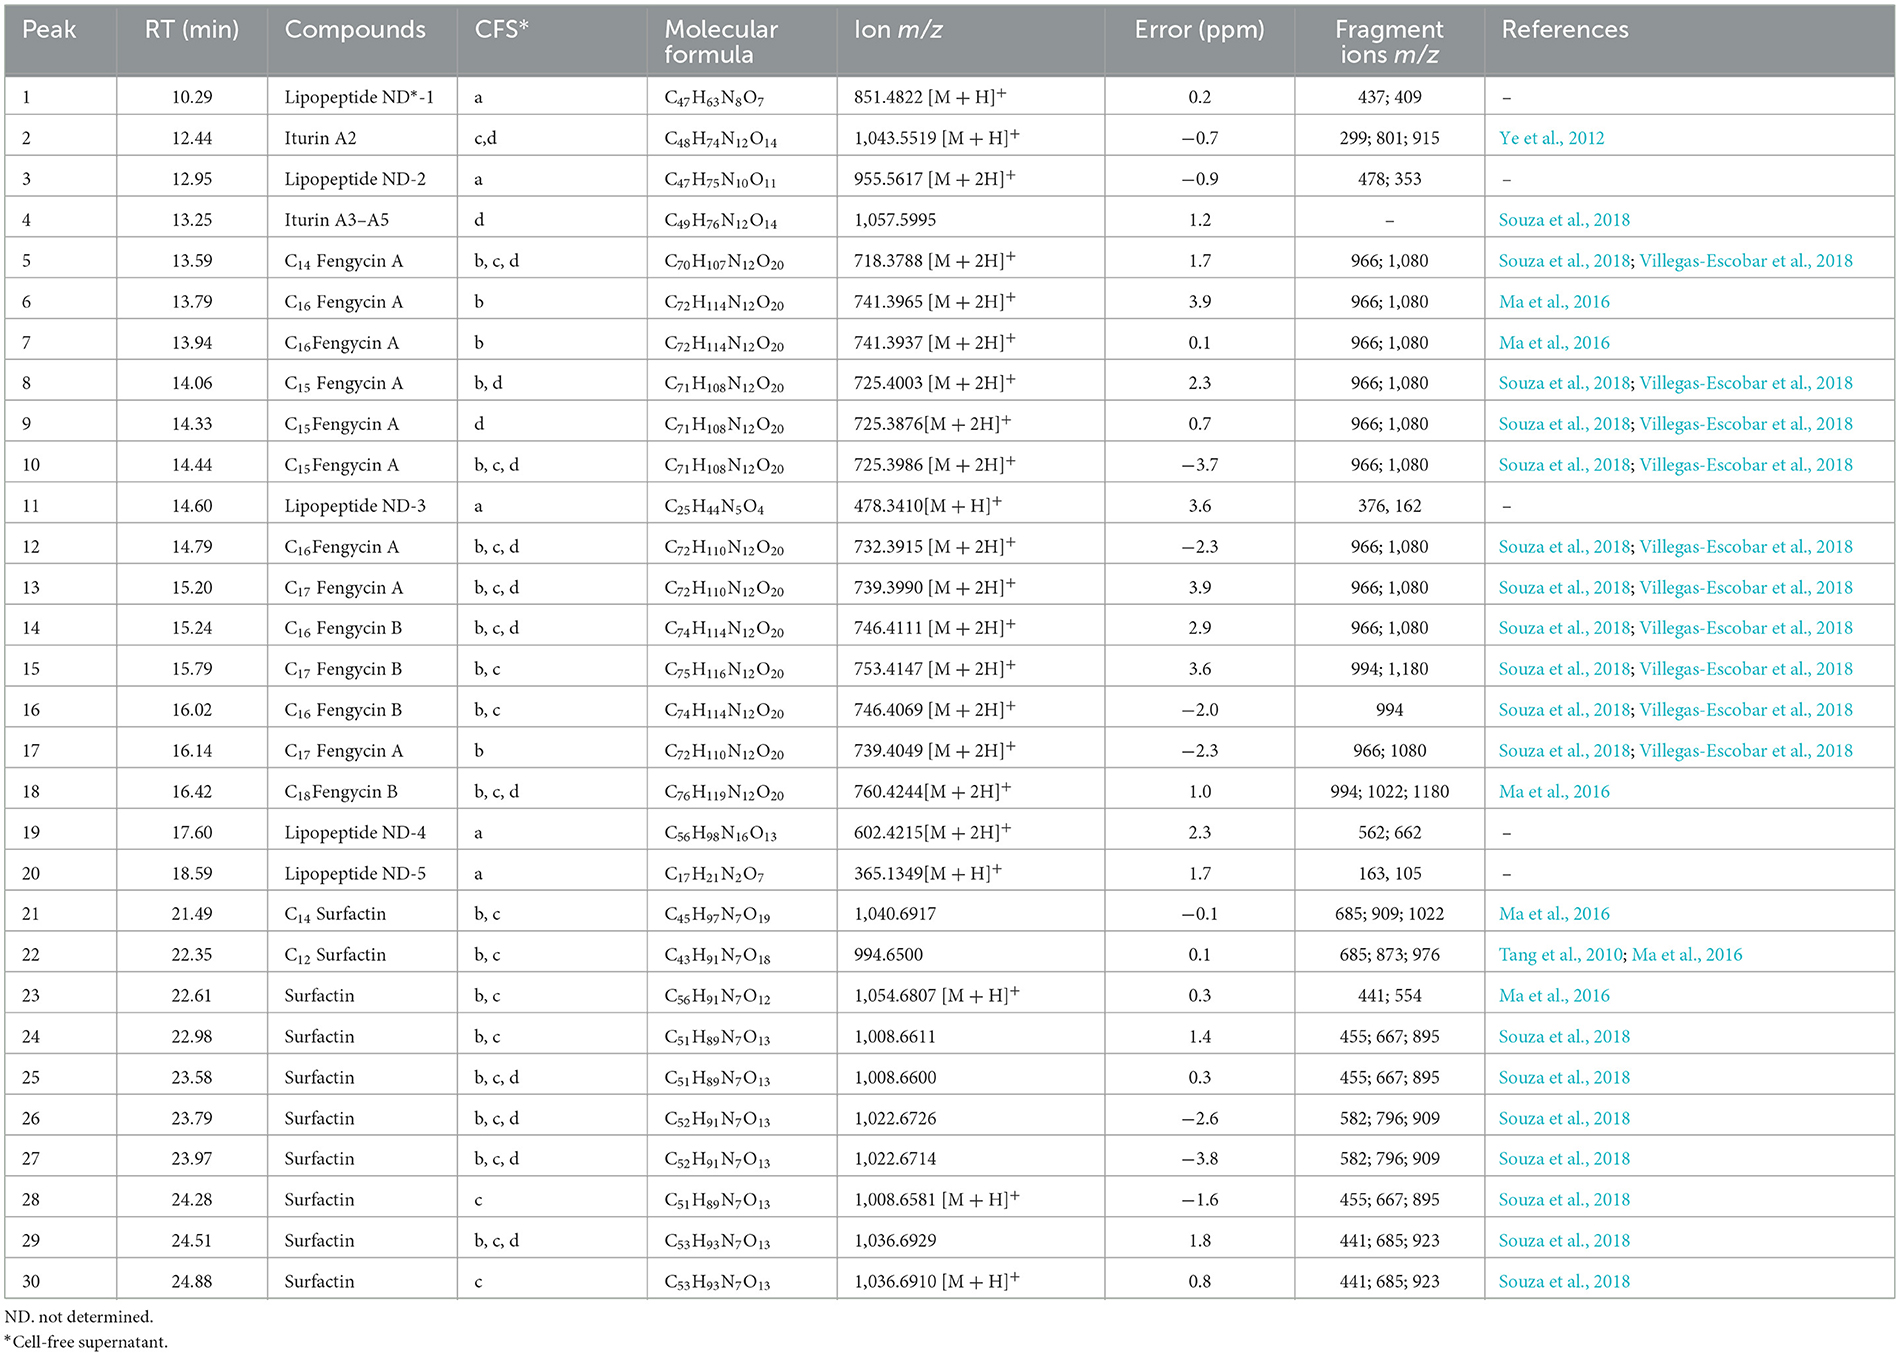Open Souza et al., 2018 in peak 15 row
The height and width of the screenshot is (1356, 1900).
[x=1564, y=669]
